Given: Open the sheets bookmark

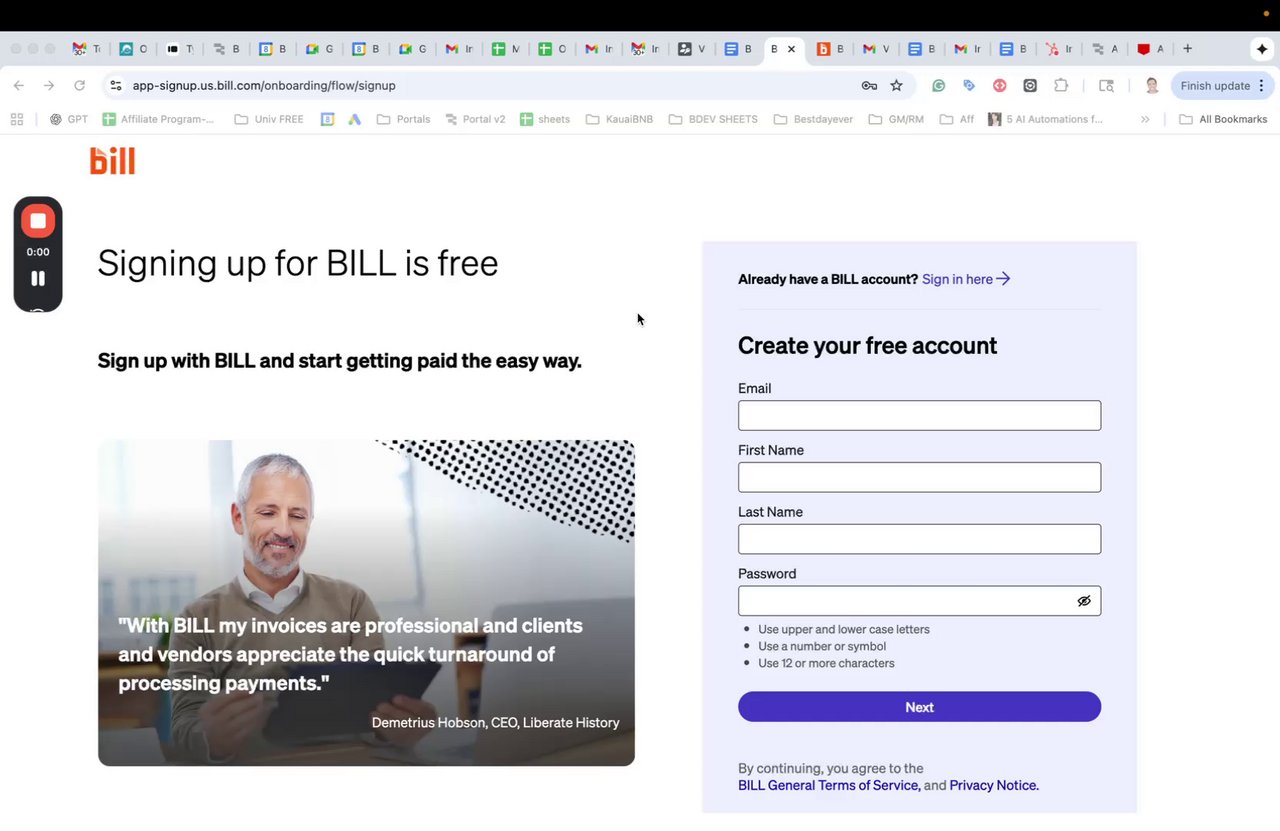Looking at the screenshot, I should point(545,119).
